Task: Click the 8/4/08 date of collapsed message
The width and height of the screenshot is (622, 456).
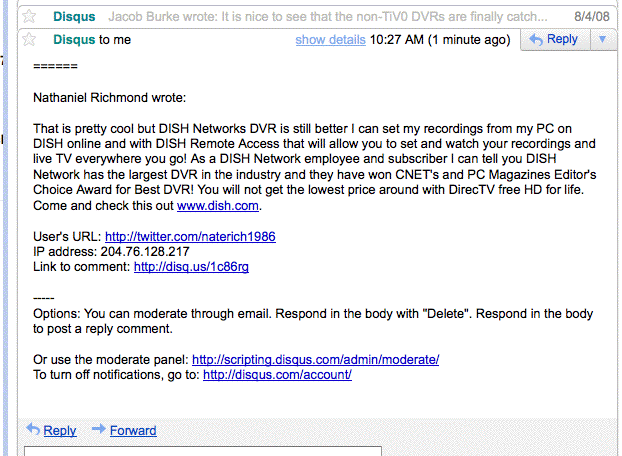Action: pos(590,17)
